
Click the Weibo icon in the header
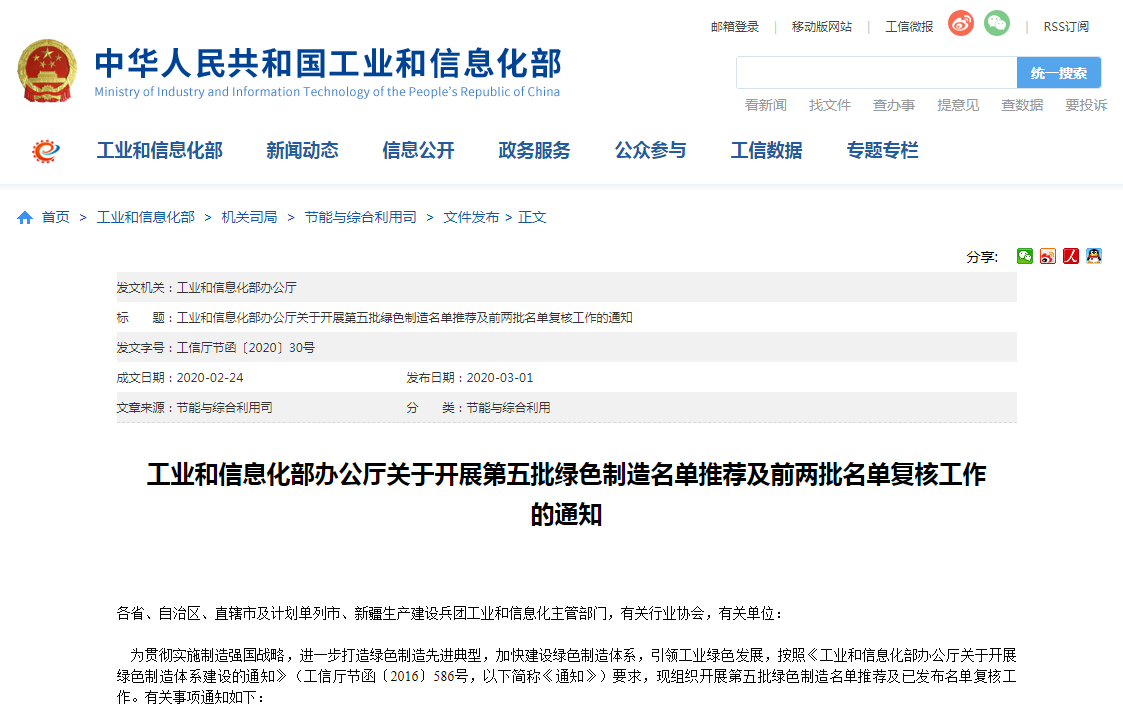pyautogui.click(x=961, y=24)
